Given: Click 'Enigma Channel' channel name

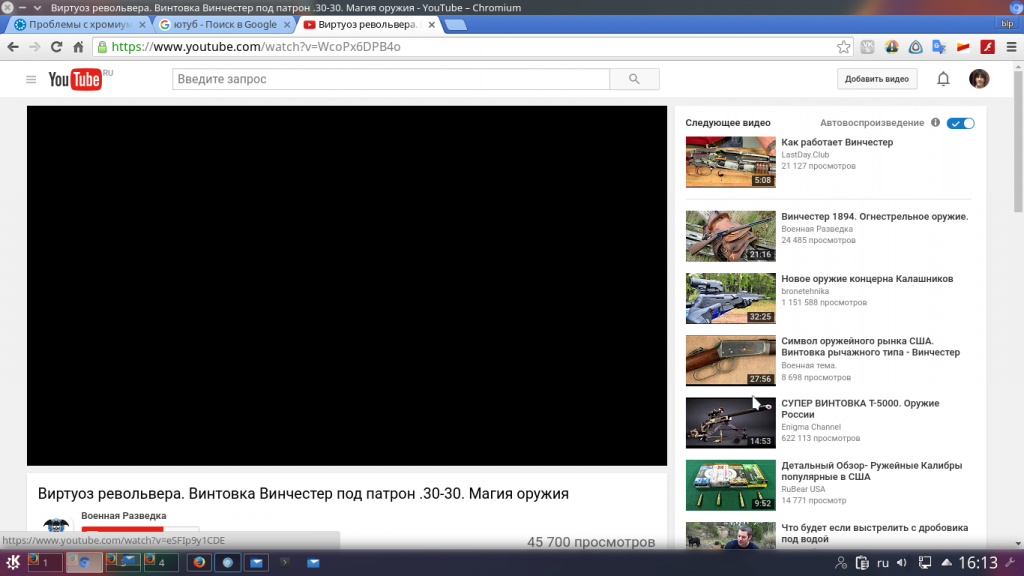Looking at the screenshot, I should (x=810, y=427).
